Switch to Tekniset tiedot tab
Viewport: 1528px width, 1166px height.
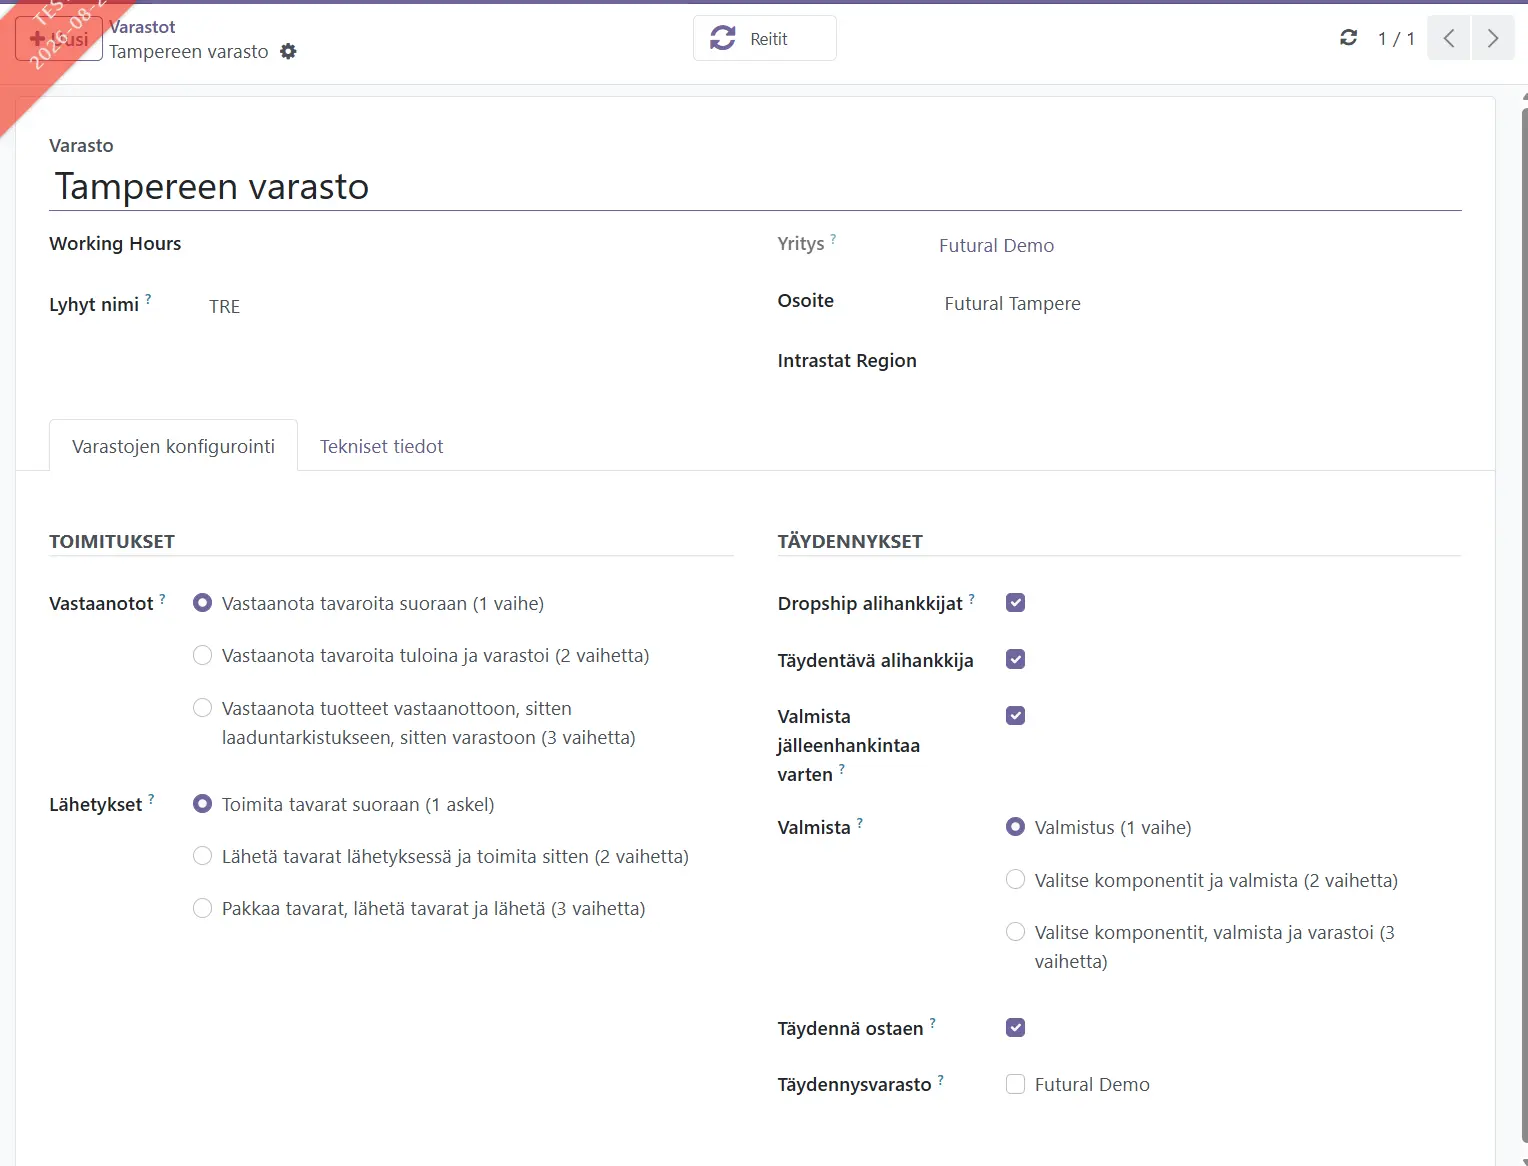(x=381, y=446)
